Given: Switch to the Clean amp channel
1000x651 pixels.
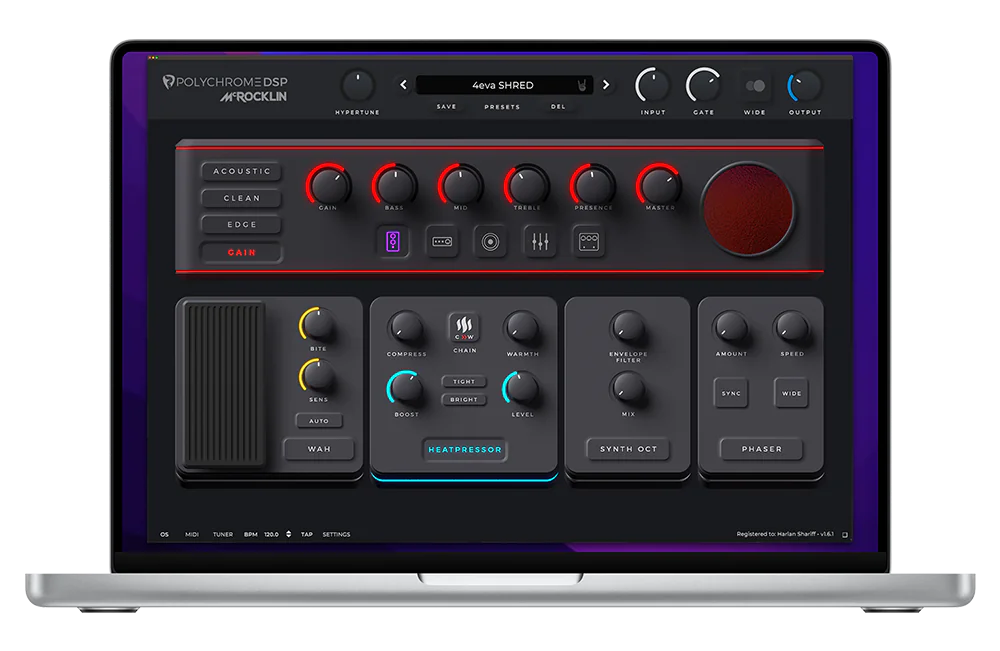Looking at the screenshot, I should pos(242,198).
